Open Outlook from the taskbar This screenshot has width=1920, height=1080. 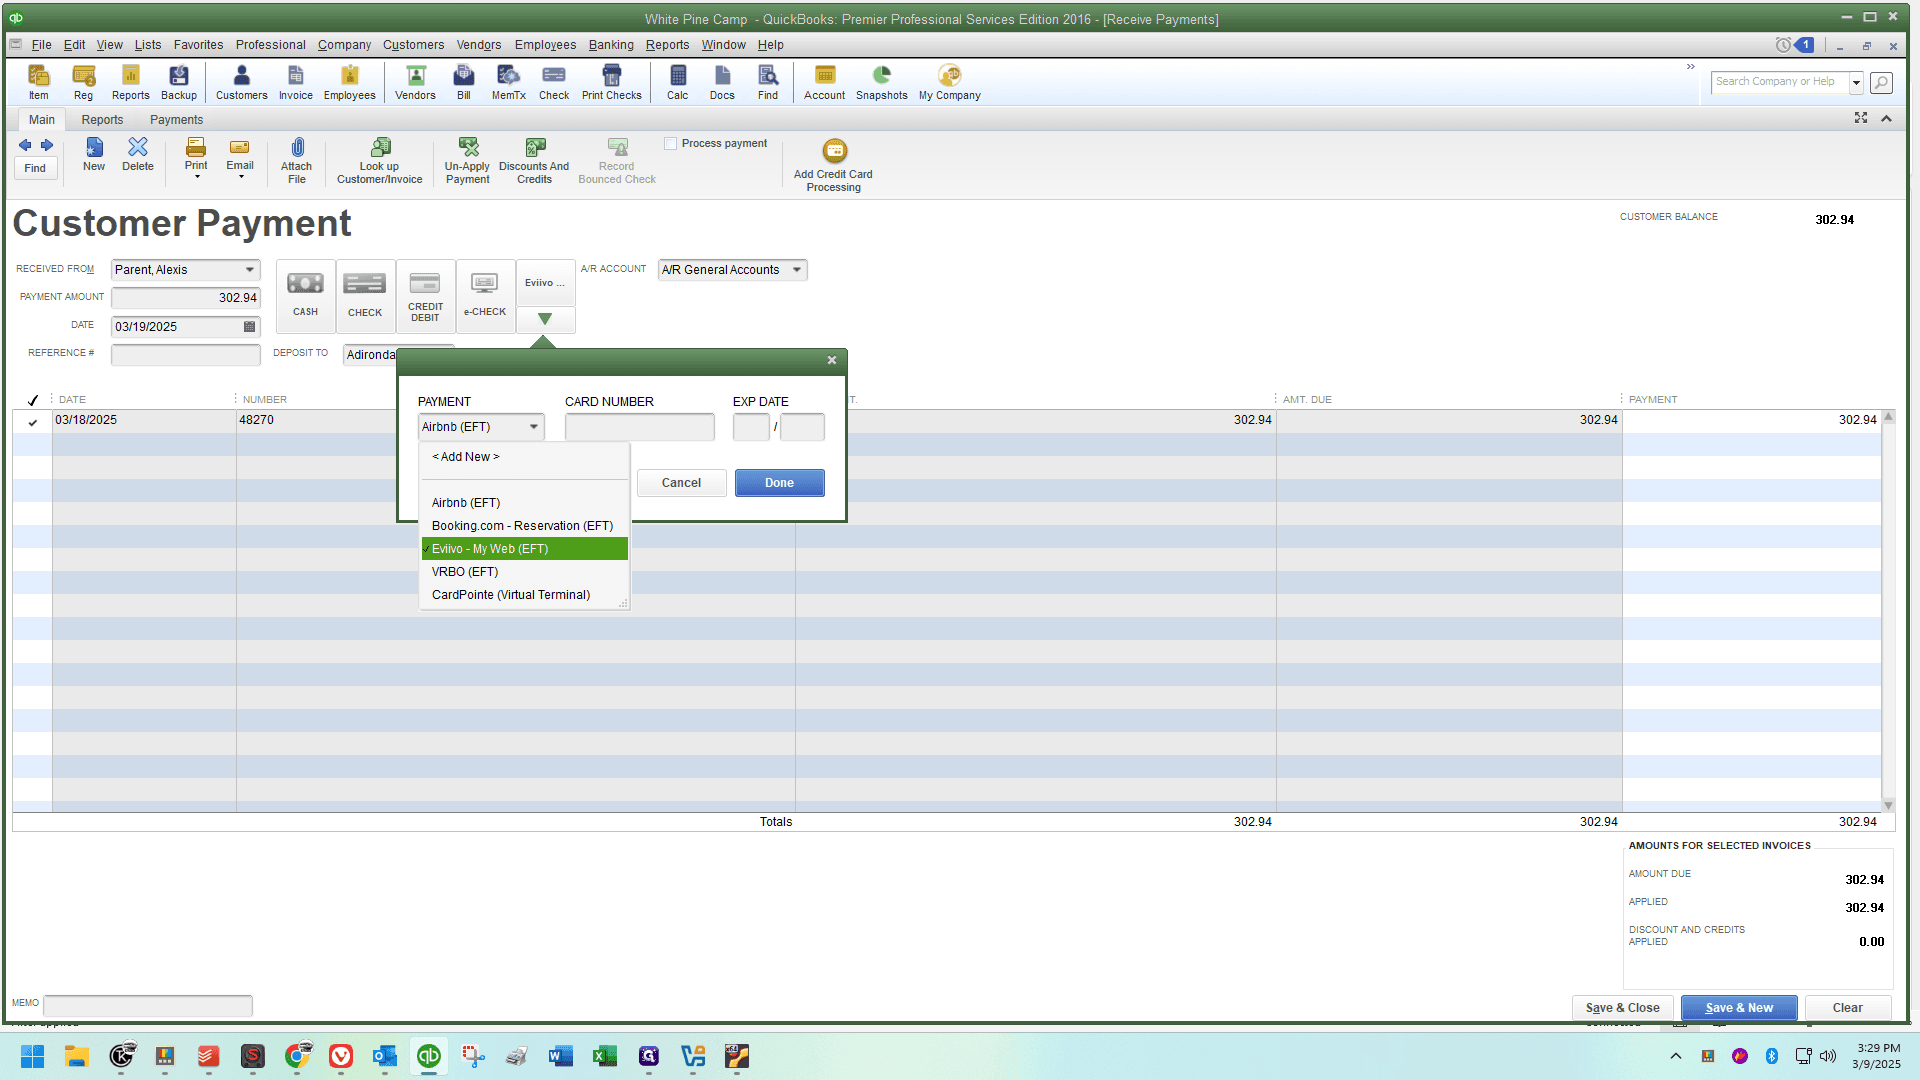385,1056
